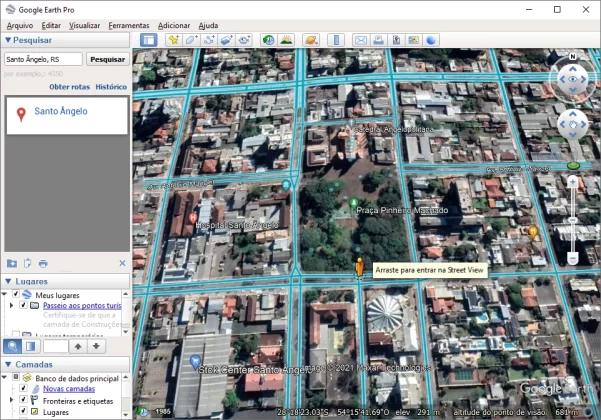Click the hand move joystick control
This screenshot has height=420, width=601.
pyautogui.click(x=573, y=125)
